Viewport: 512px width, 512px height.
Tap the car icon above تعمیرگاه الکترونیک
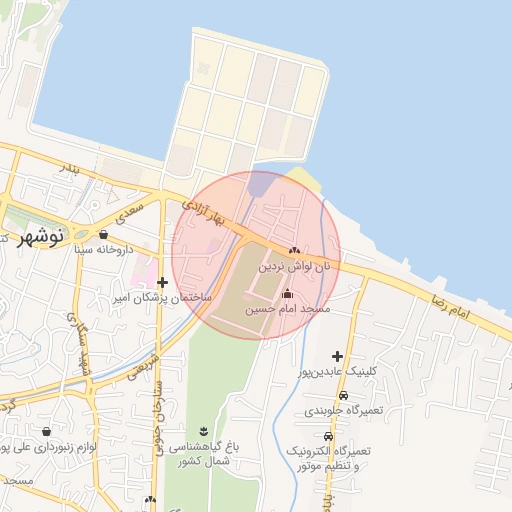tap(328, 436)
